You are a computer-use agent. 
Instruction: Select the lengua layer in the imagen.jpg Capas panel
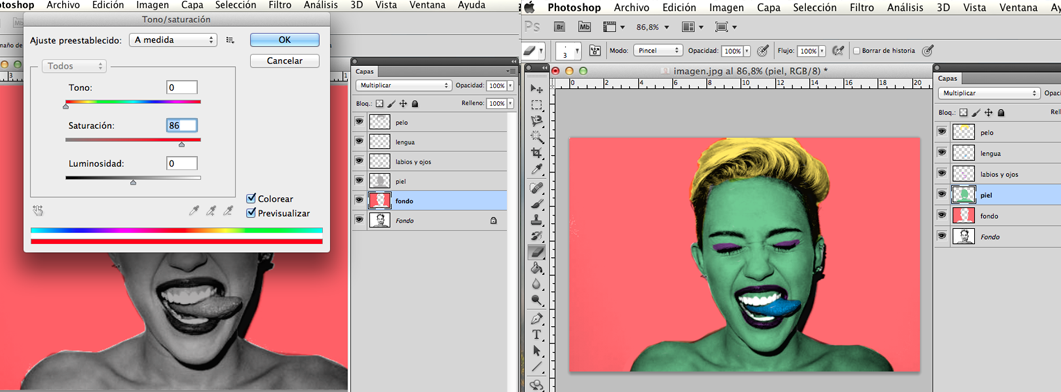997,153
